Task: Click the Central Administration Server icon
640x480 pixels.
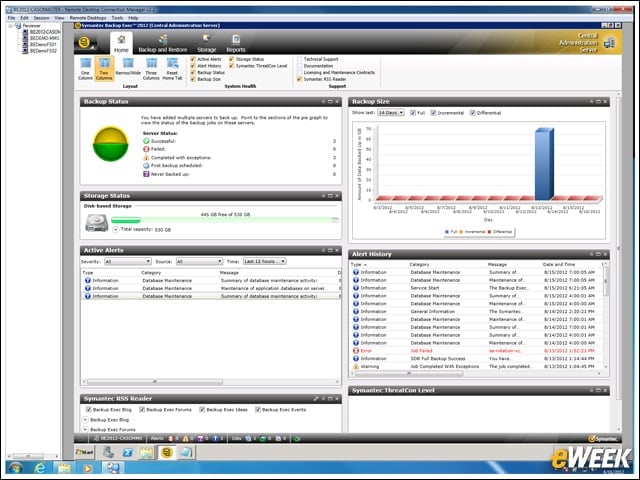Action: click(x=609, y=42)
